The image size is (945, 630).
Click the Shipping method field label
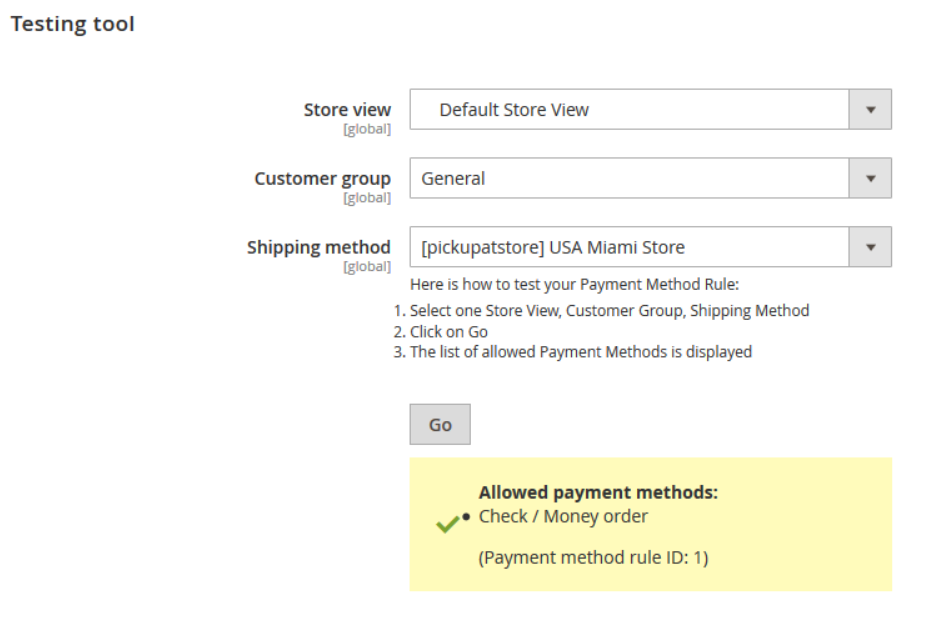coord(318,248)
